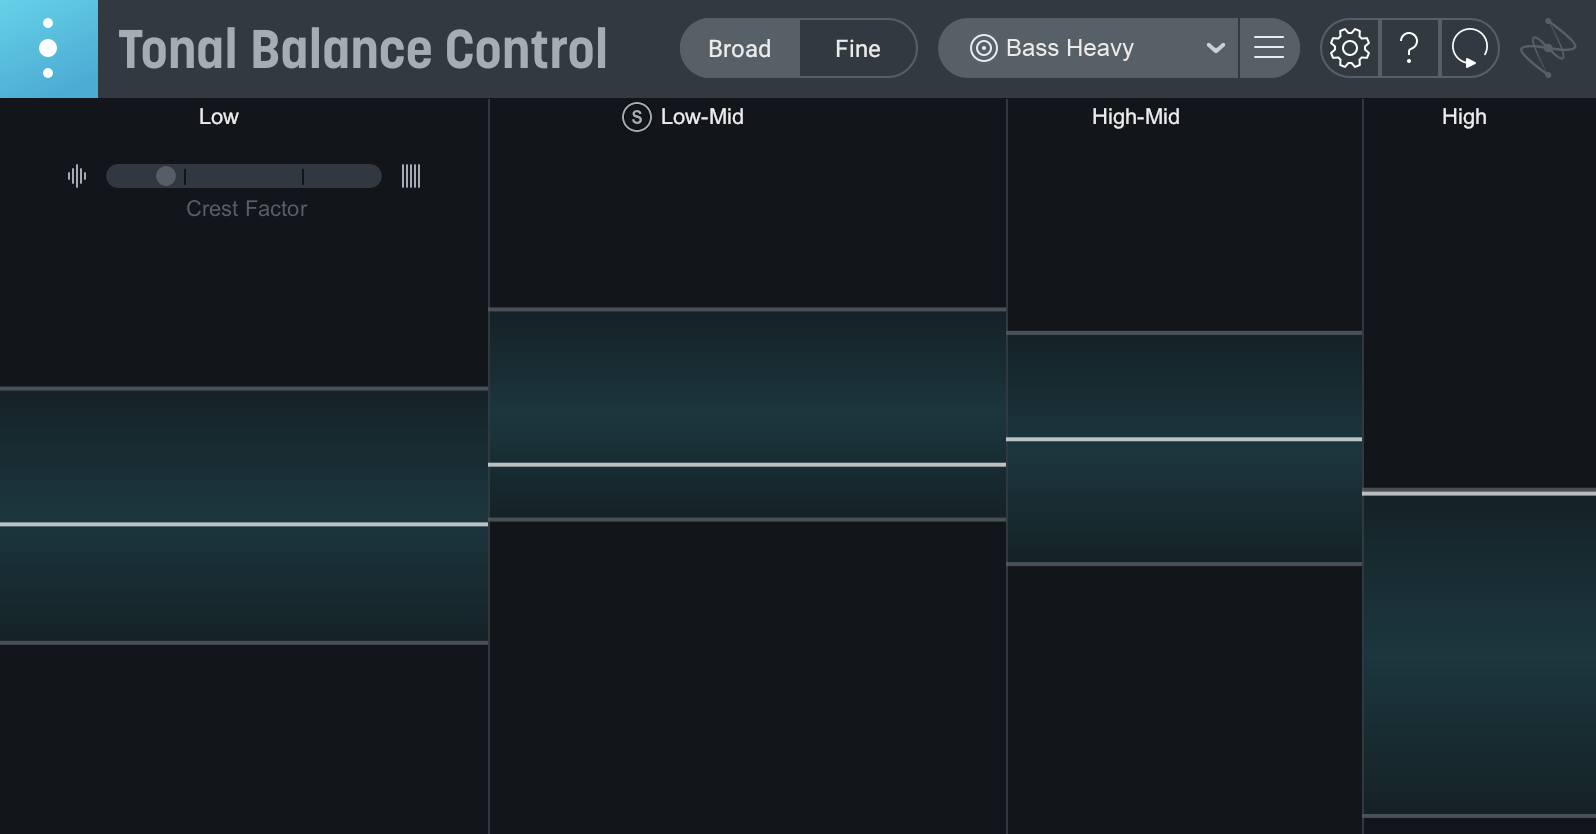This screenshot has height=834, width=1596.
Task: Solo the Low-Mid band
Action: [637, 117]
